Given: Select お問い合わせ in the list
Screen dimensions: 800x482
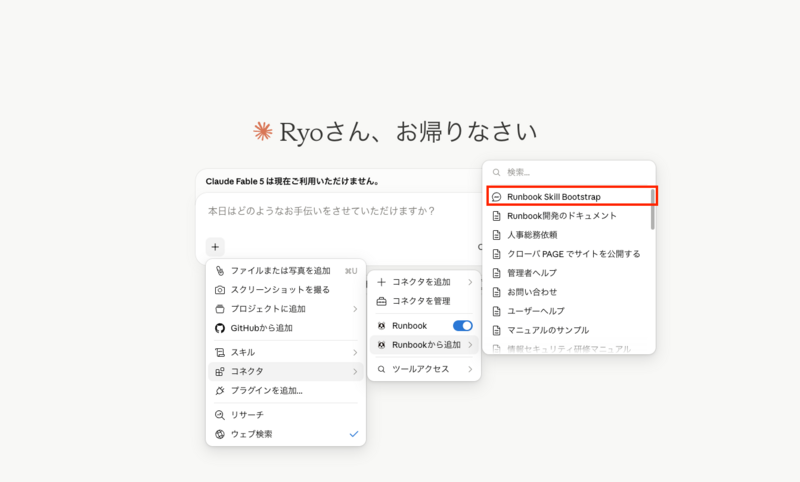Looking at the screenshot, I should [568, 292].
